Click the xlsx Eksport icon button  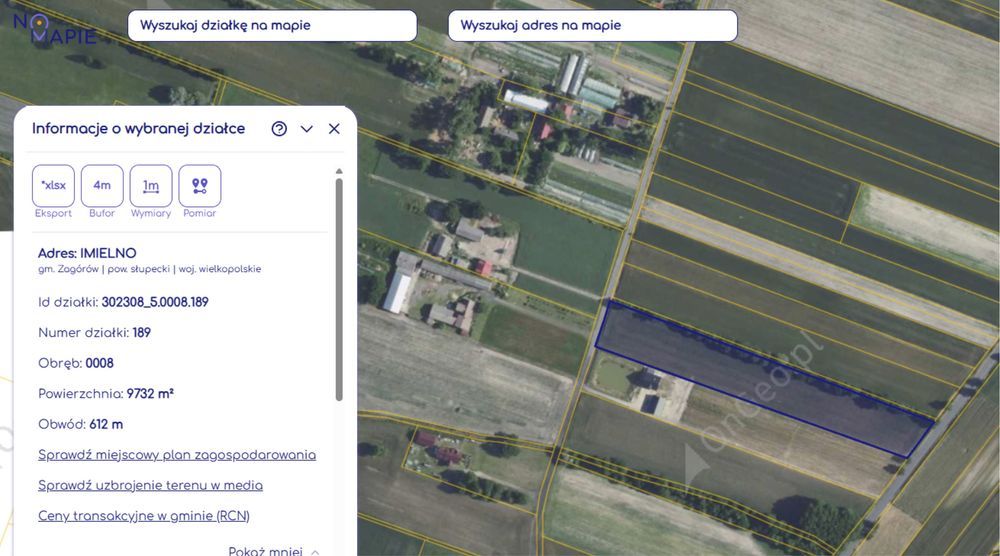point(54,186)
